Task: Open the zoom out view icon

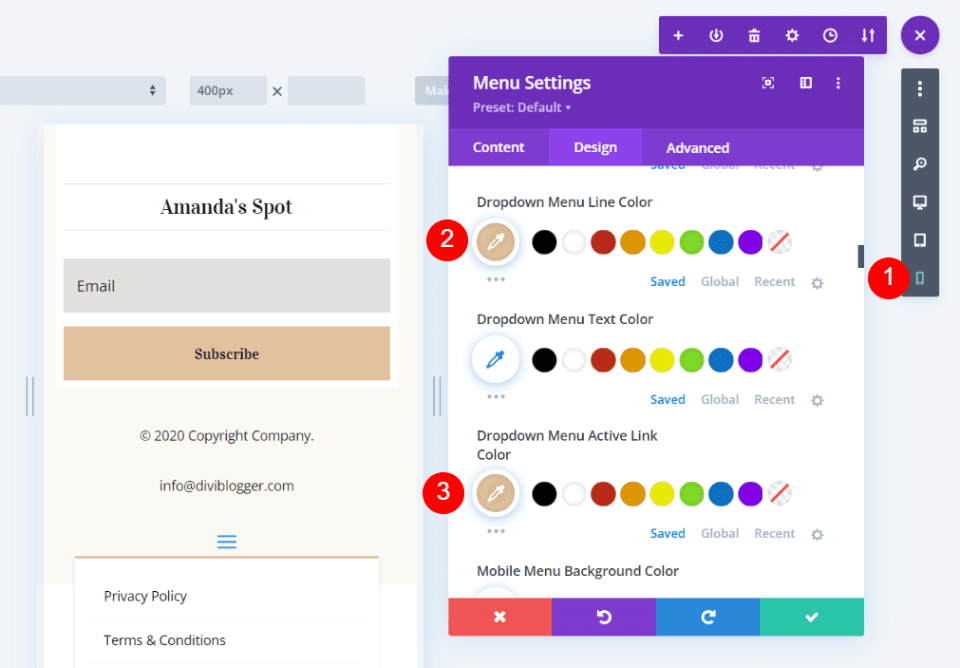Action: click(920, 163)
